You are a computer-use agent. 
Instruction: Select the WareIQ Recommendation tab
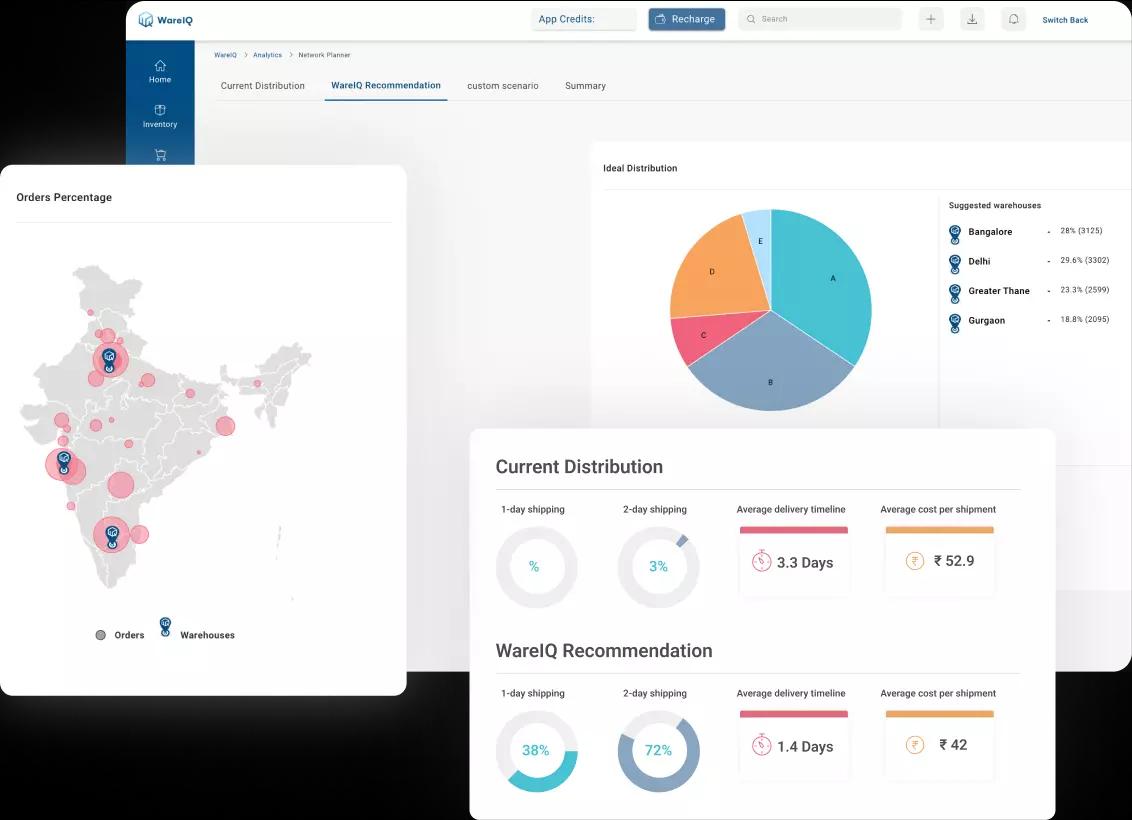click(386, 85)
